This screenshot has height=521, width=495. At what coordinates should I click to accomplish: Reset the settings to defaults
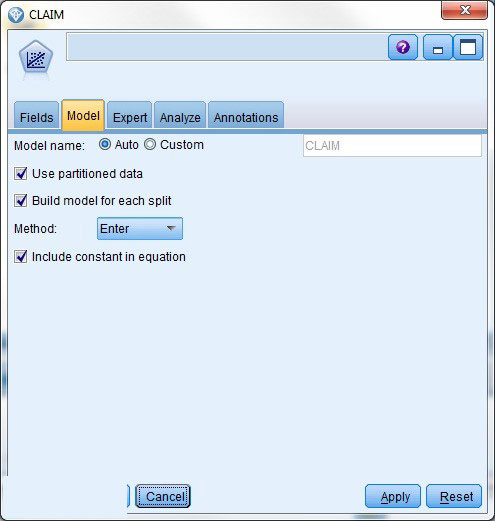454,496
